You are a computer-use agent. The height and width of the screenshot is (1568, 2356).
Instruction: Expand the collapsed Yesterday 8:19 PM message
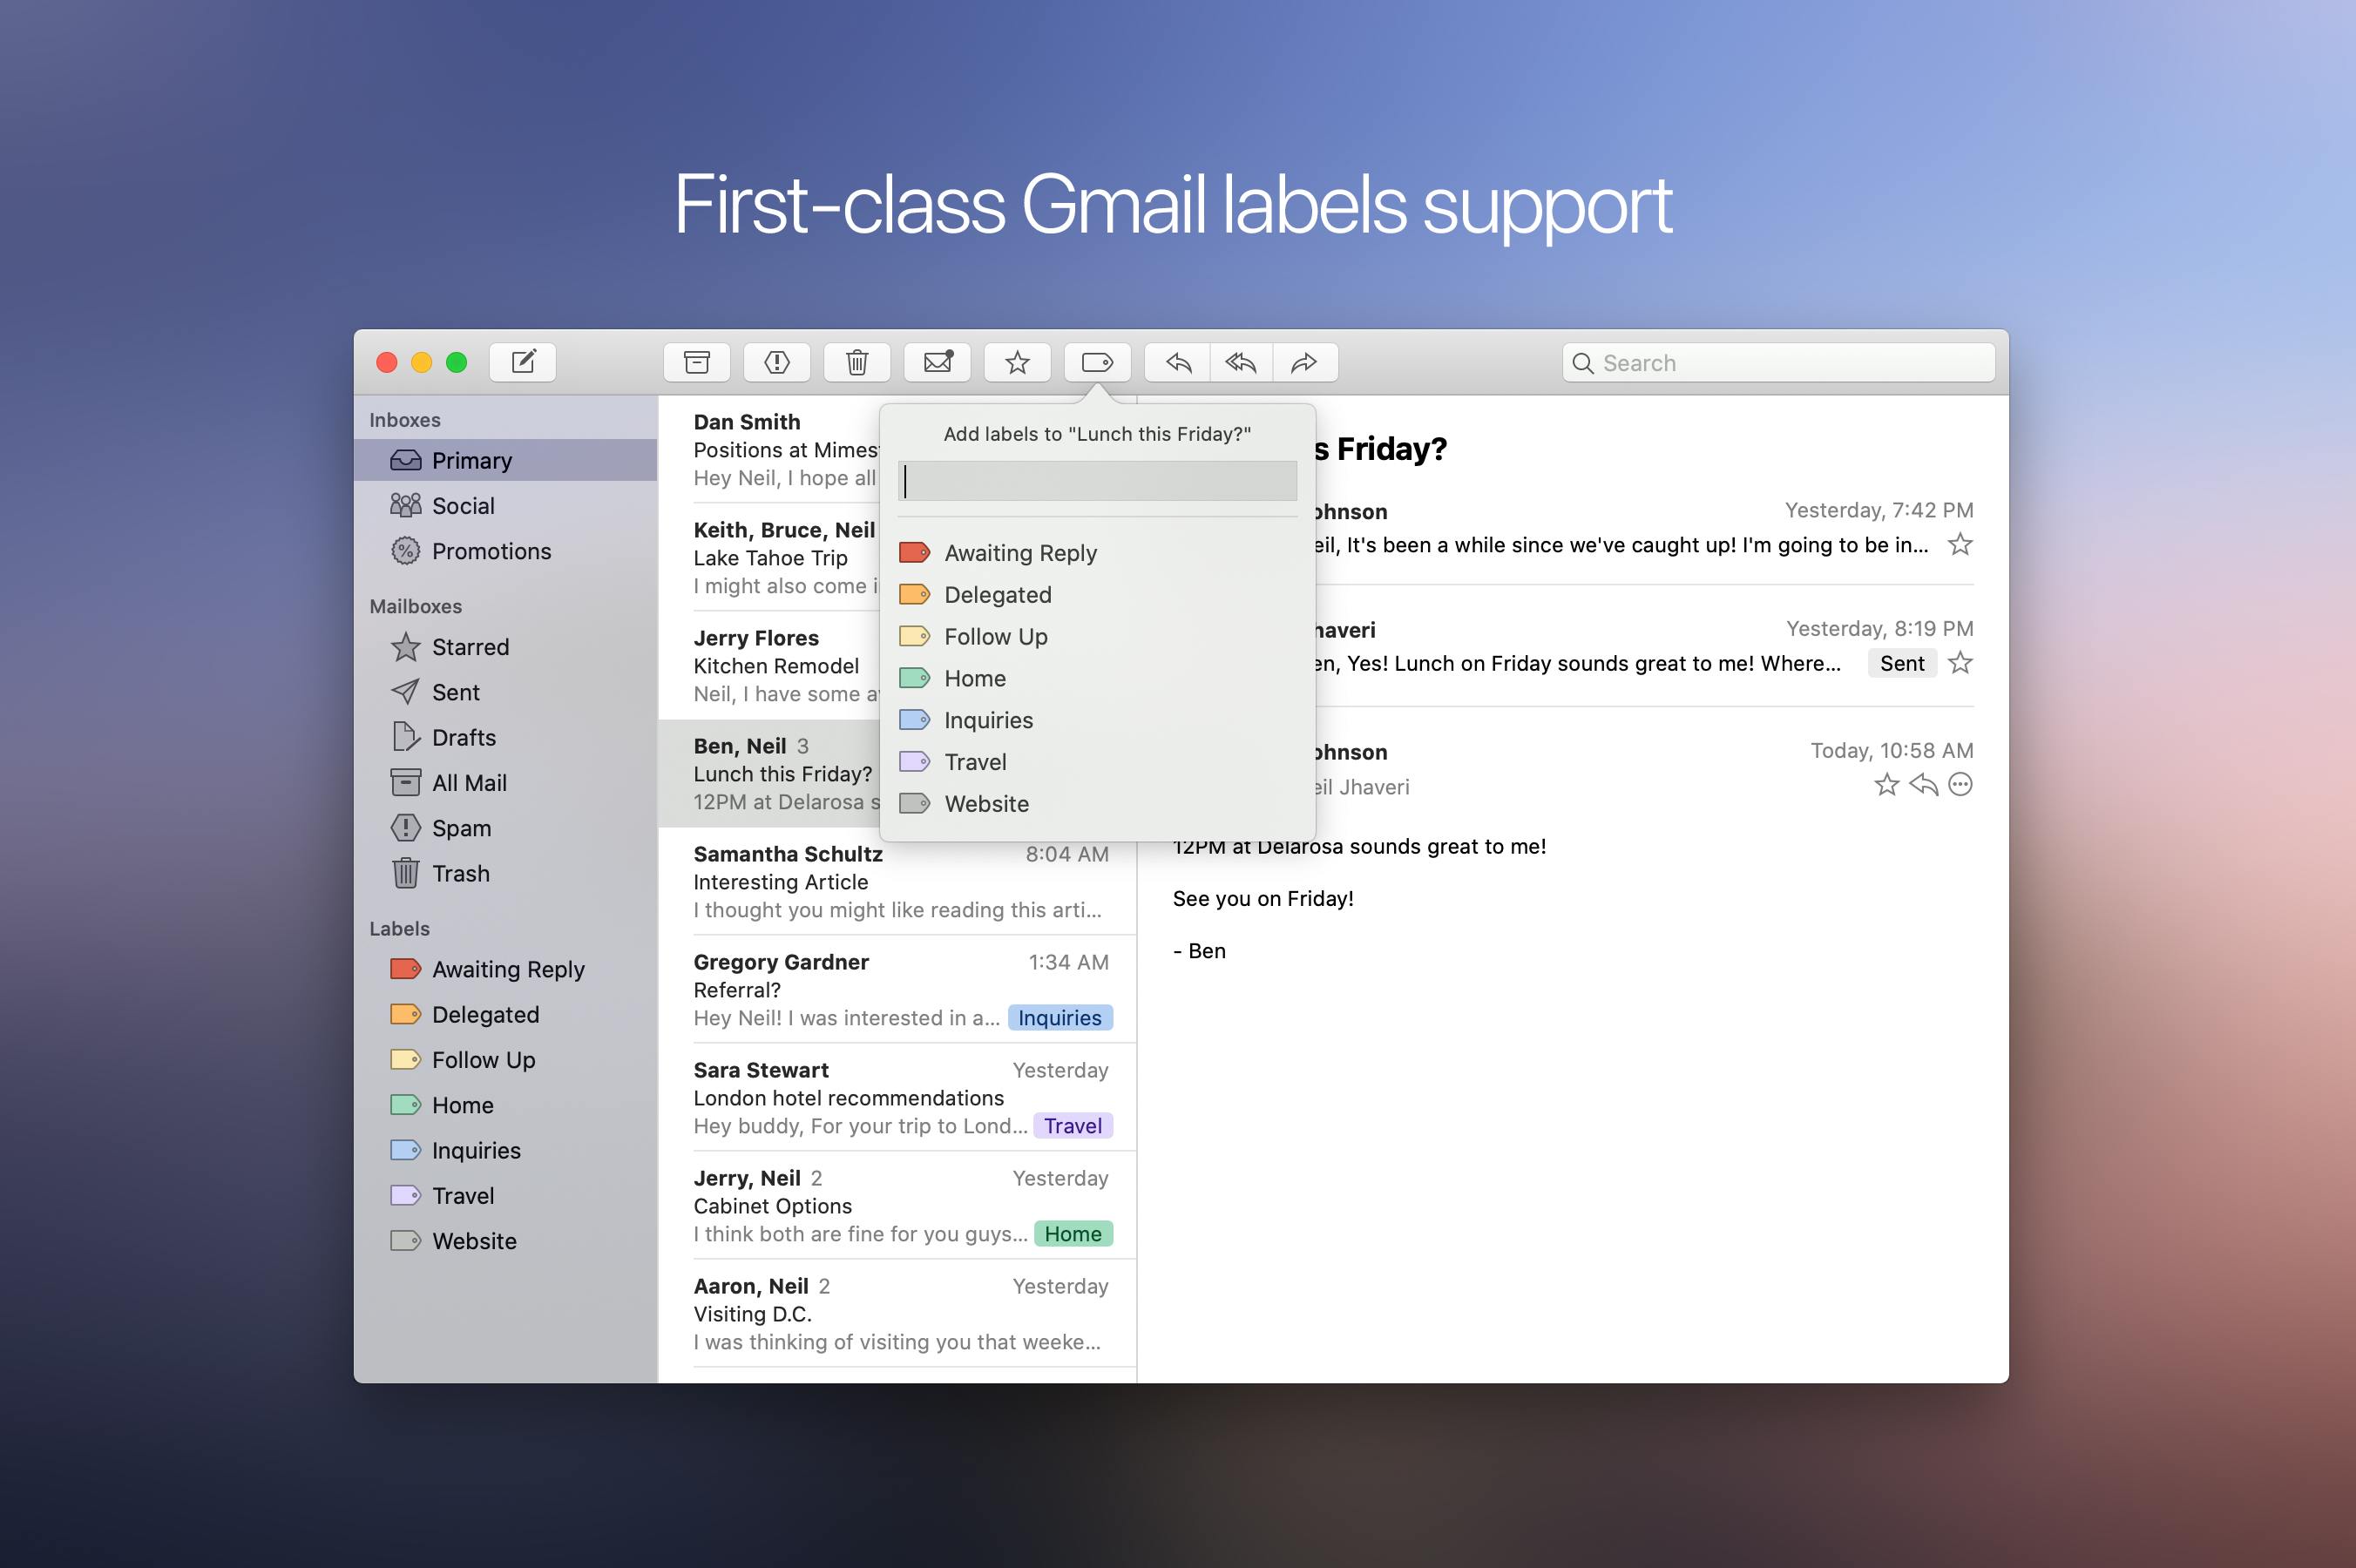1645,646
